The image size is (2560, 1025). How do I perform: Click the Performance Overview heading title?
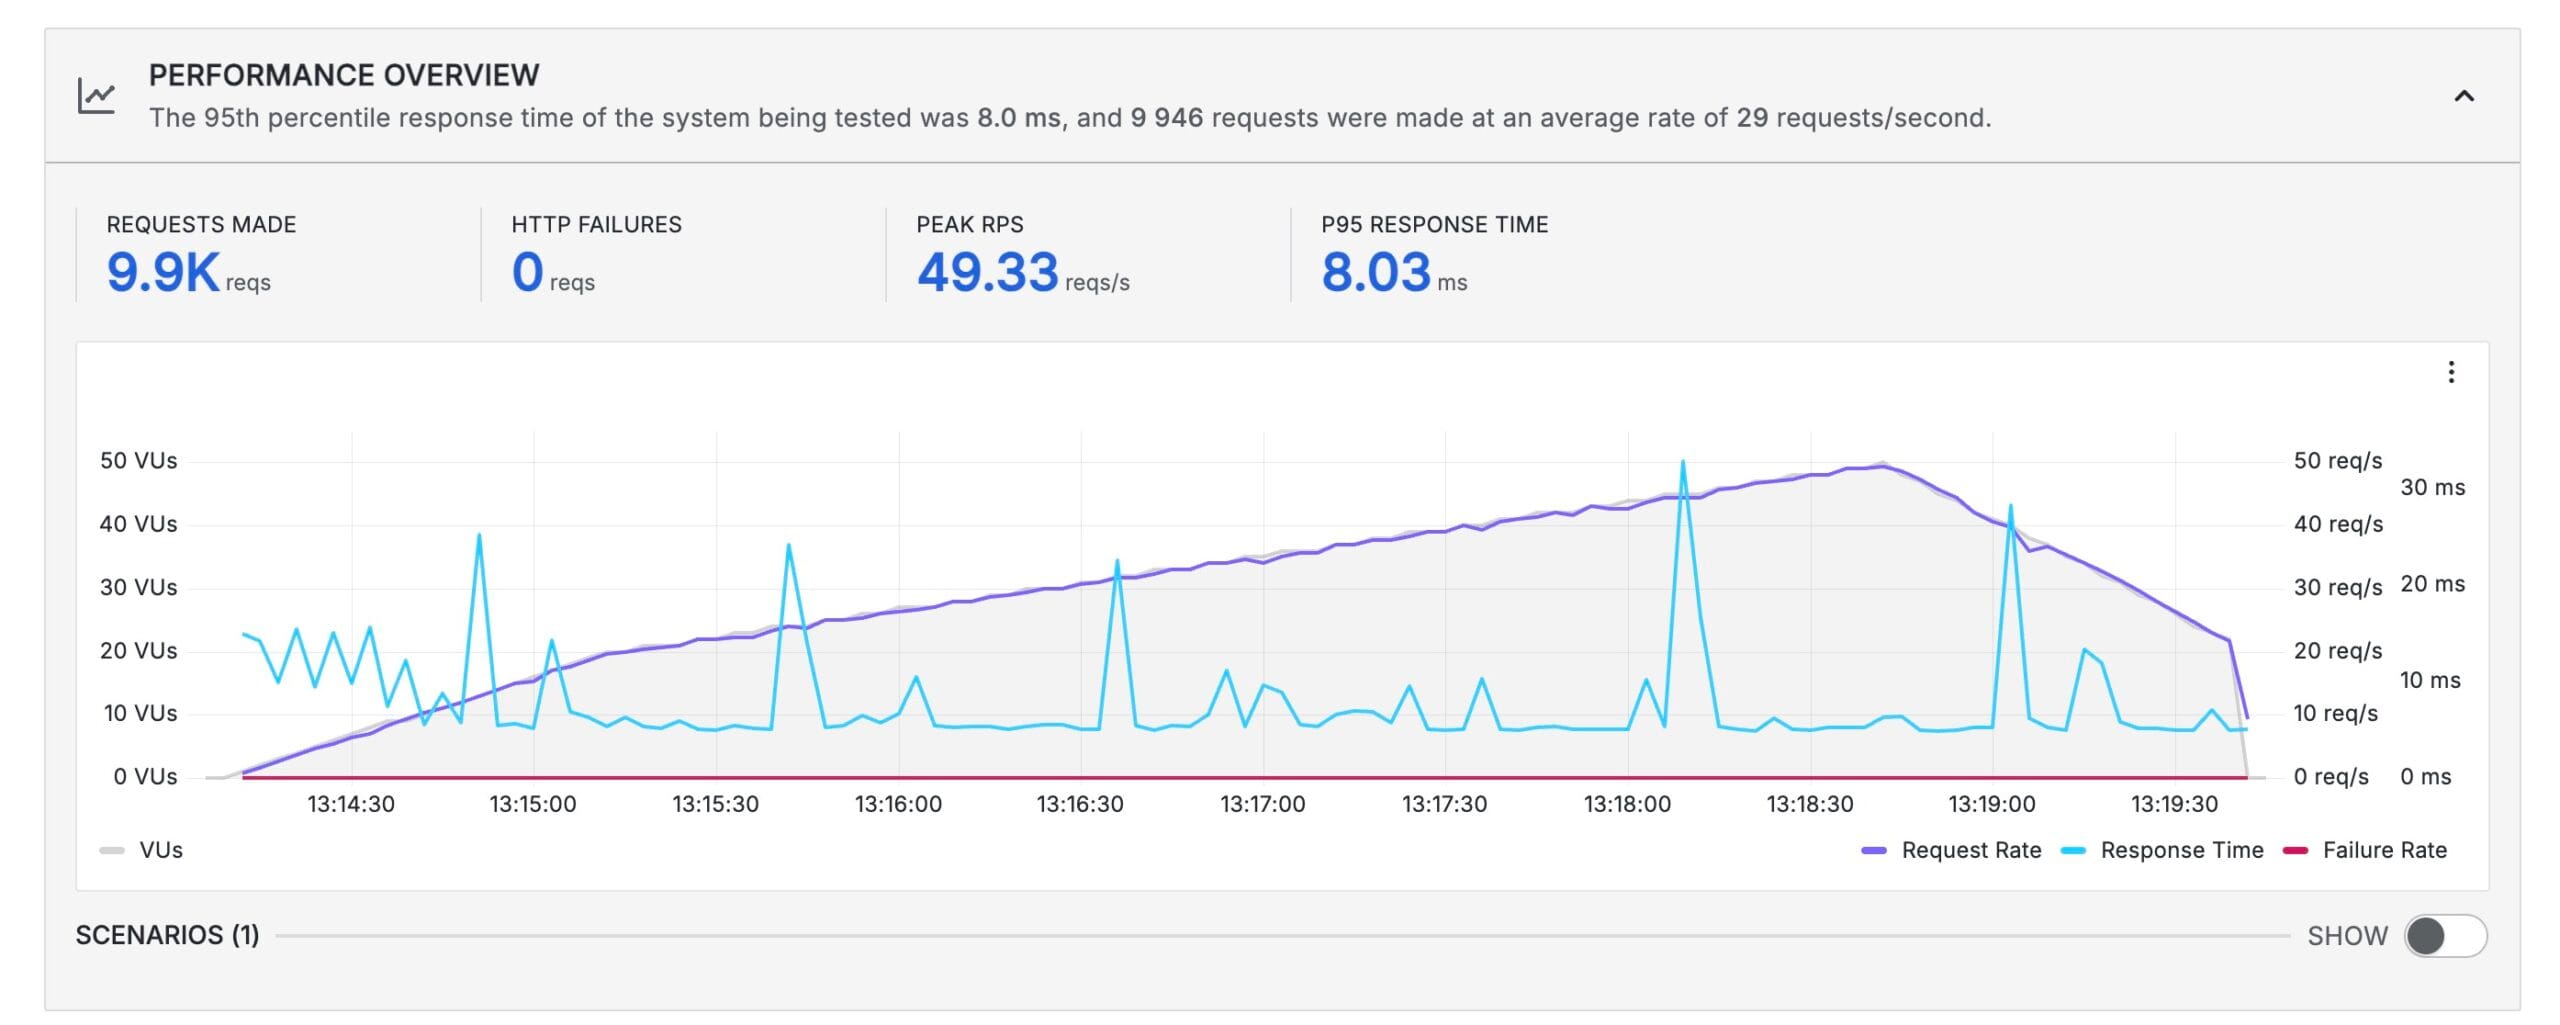click(x=344, y=75)
